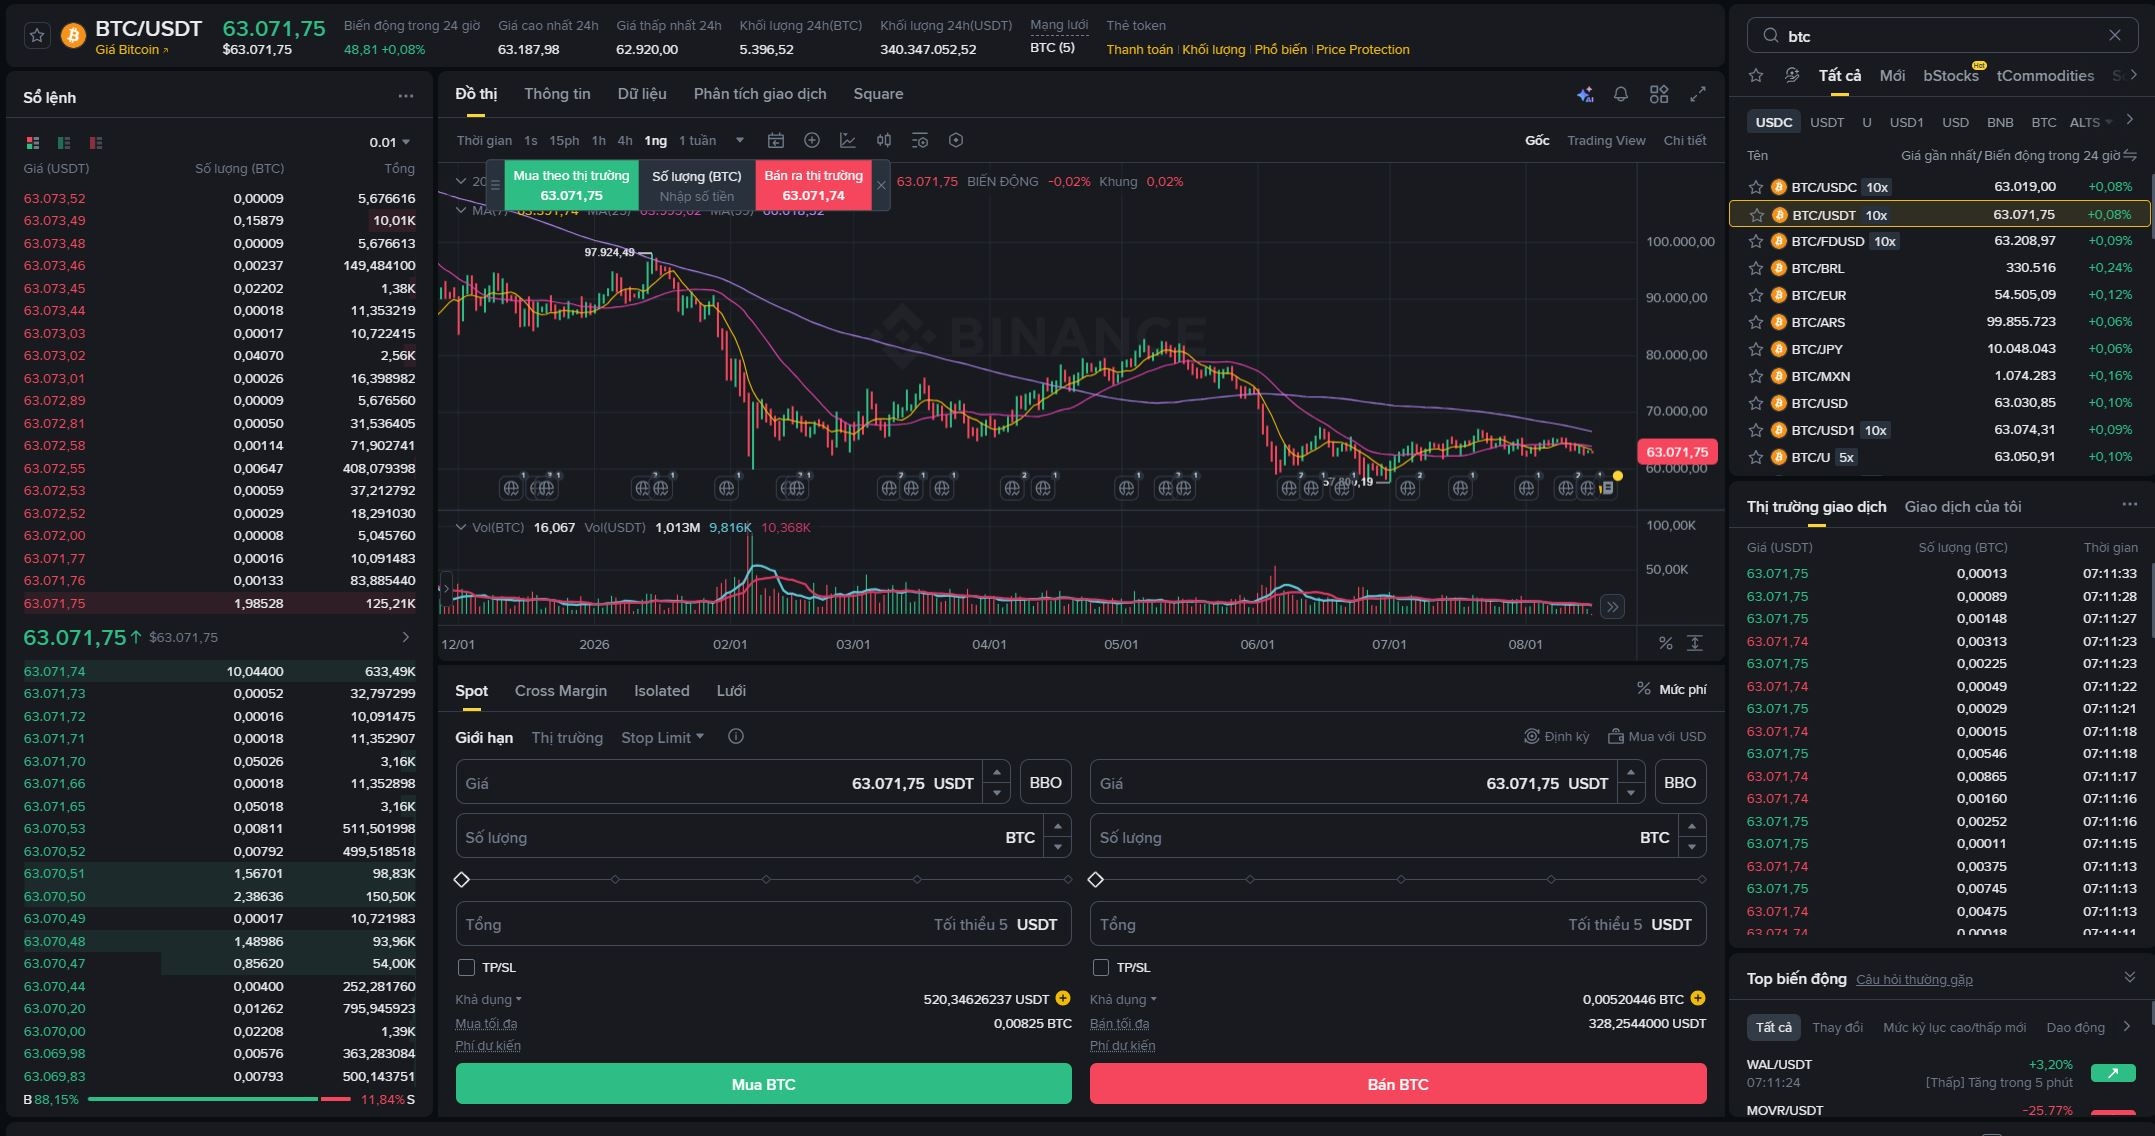This screenshot has height=1136, width=2155.
Task: Open price alert bell icon
Action: click(1621, 94)
